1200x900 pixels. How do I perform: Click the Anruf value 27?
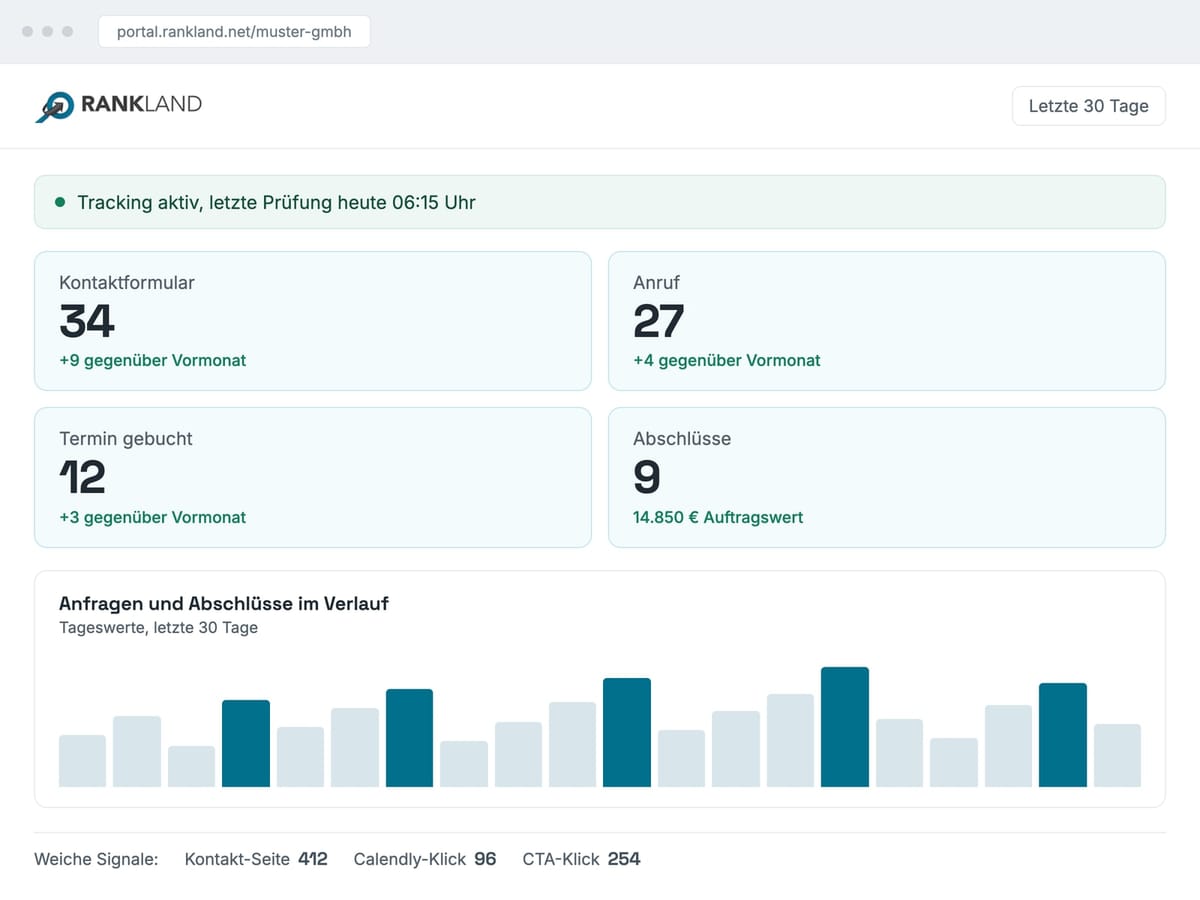(659, 321)
